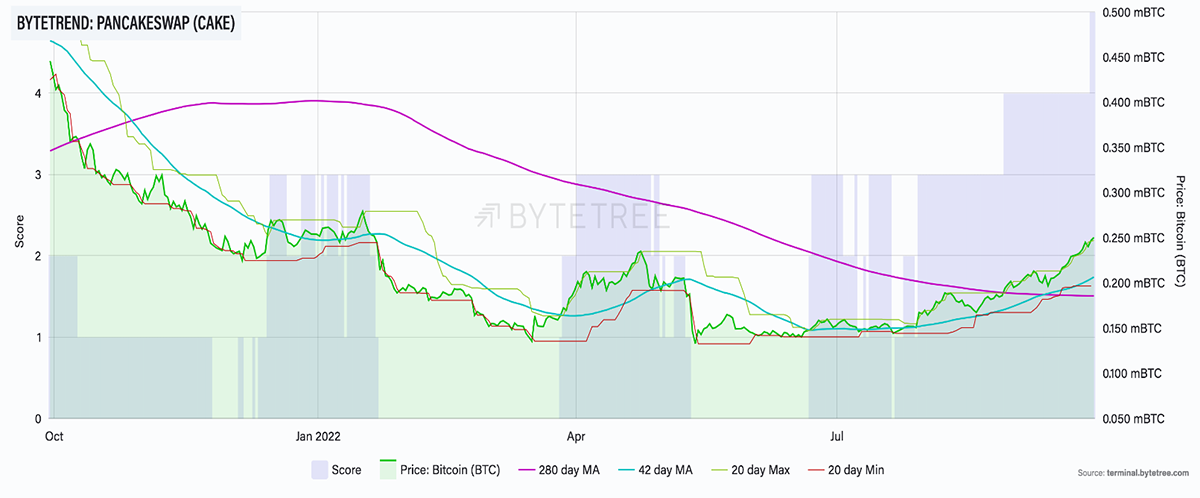This screenshot has height=498, width=1200.
Task: Click the Score axis value 0
Action: (37, 418)
